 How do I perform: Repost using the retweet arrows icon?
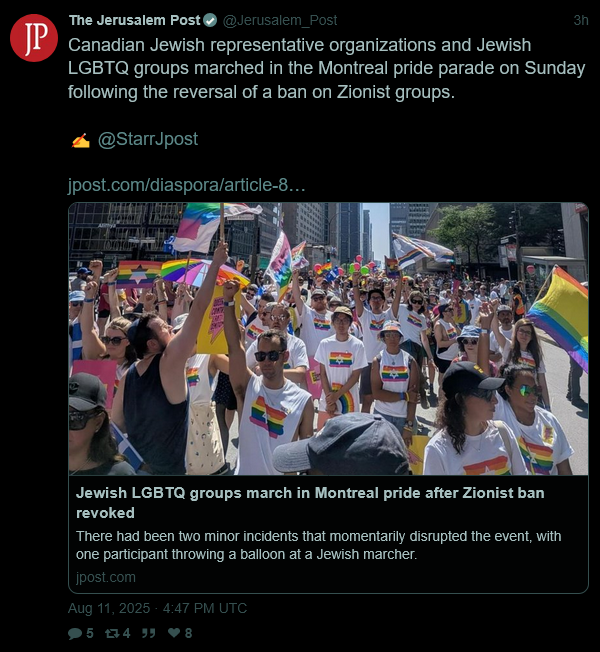point(111,633)
